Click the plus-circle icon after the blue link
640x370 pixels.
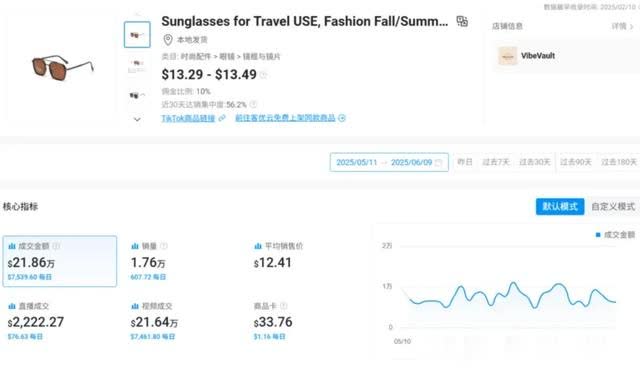[x=342, y=118]
